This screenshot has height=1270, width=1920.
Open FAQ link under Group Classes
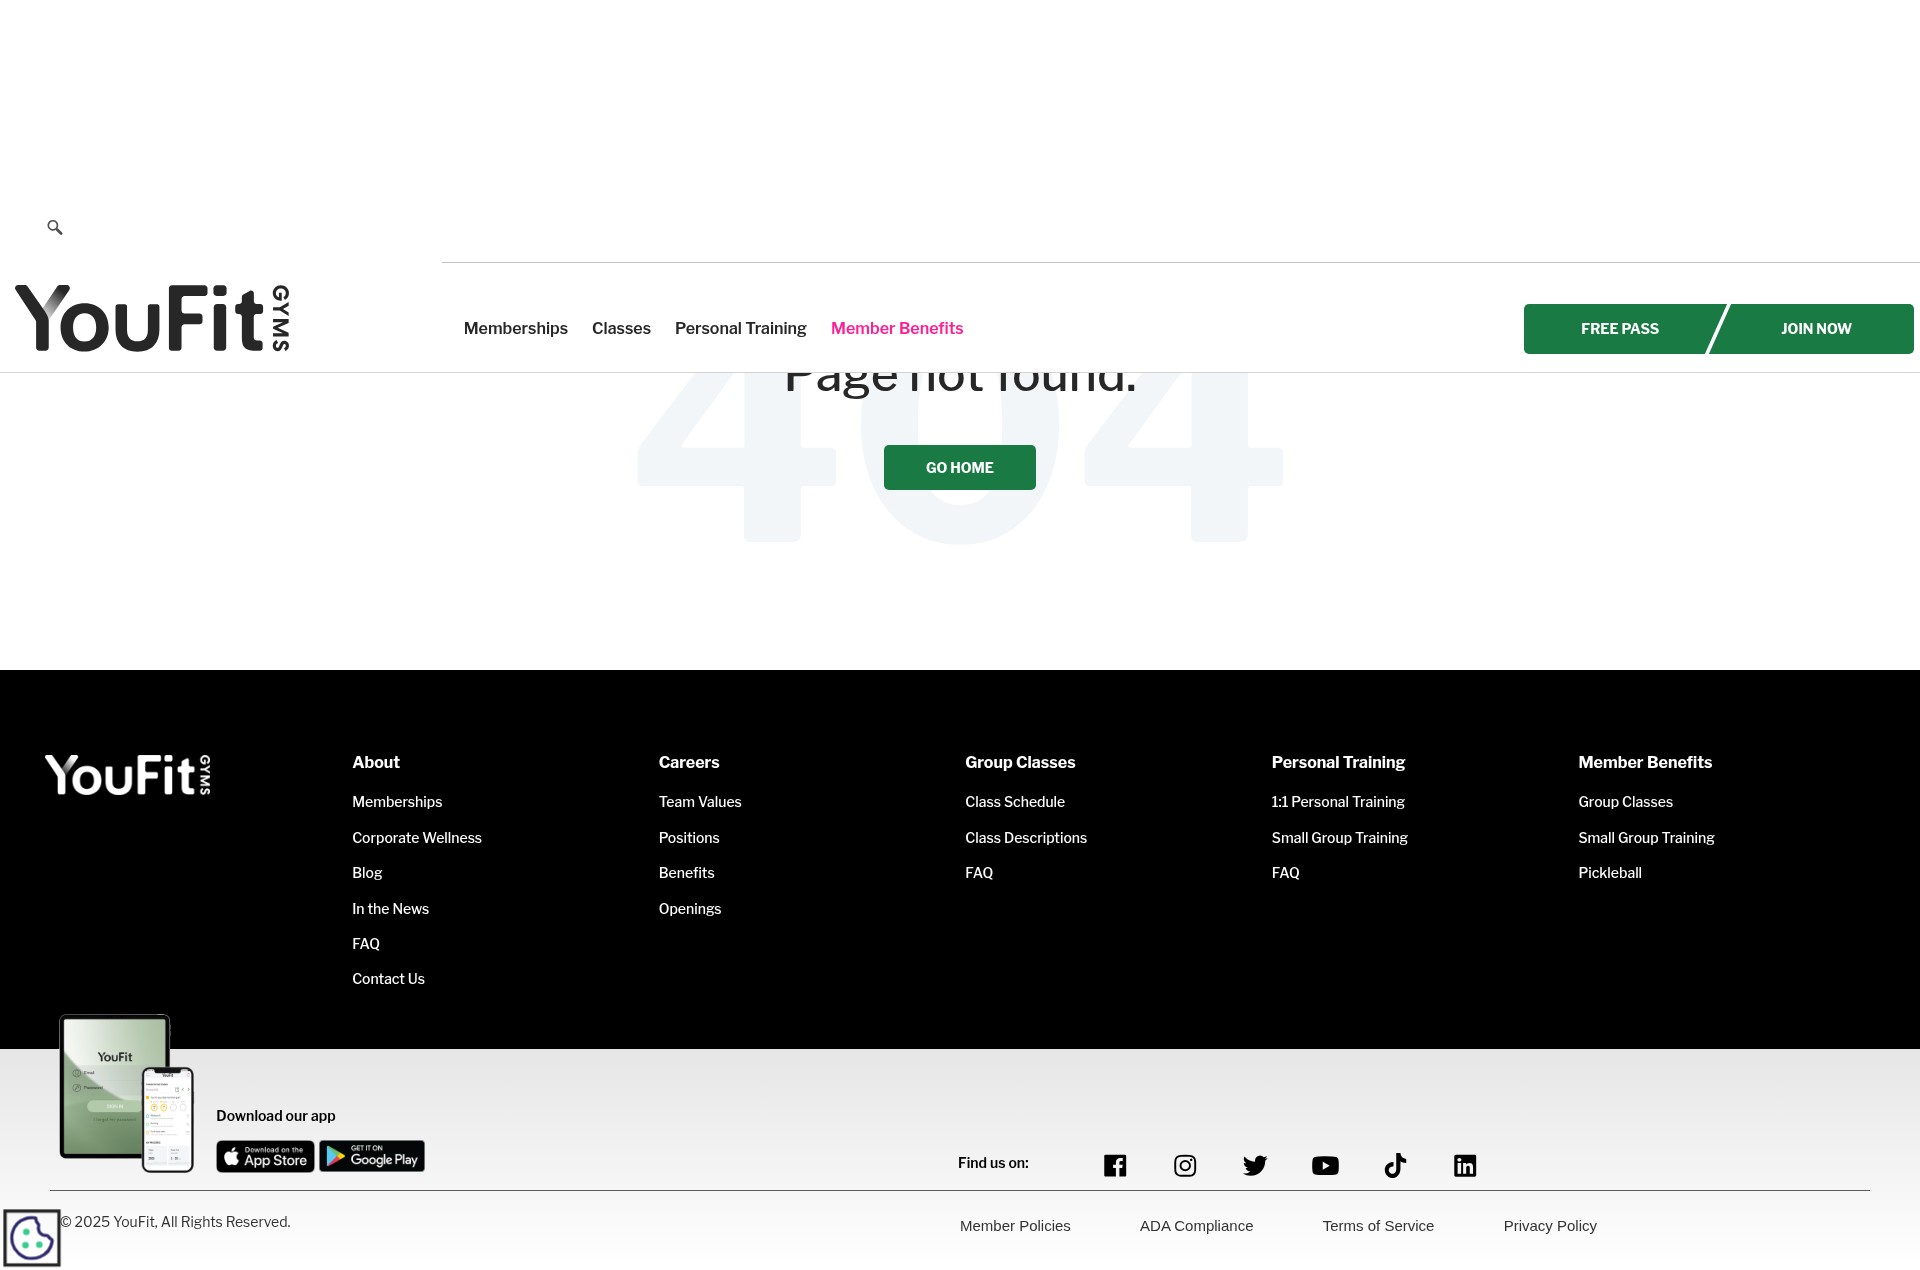tap(979, 873)
